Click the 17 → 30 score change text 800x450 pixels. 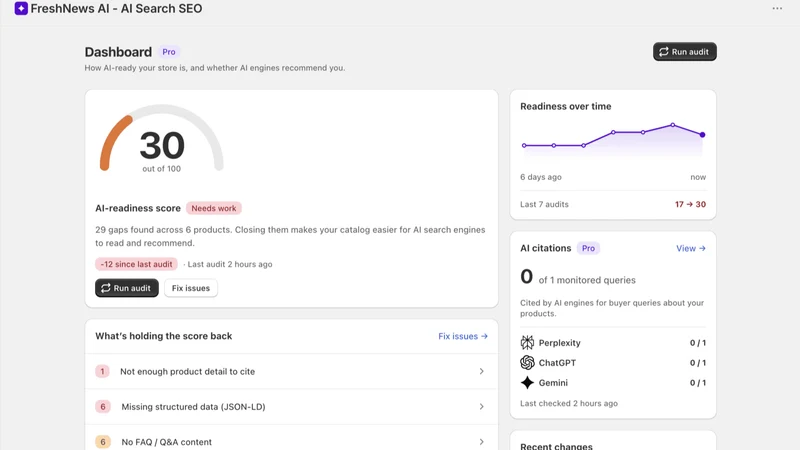click(x=690, y=204)
